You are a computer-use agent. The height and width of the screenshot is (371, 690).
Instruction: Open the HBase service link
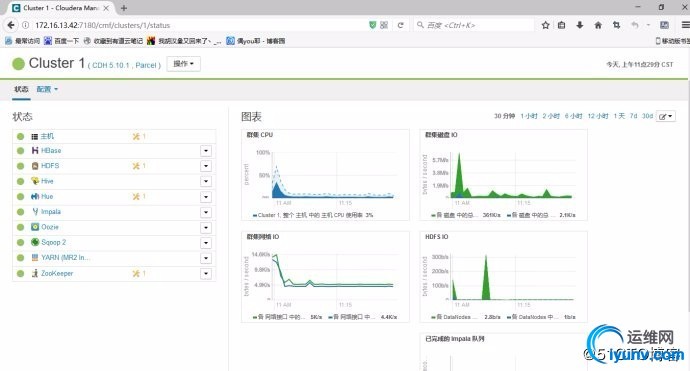(51, 151)
